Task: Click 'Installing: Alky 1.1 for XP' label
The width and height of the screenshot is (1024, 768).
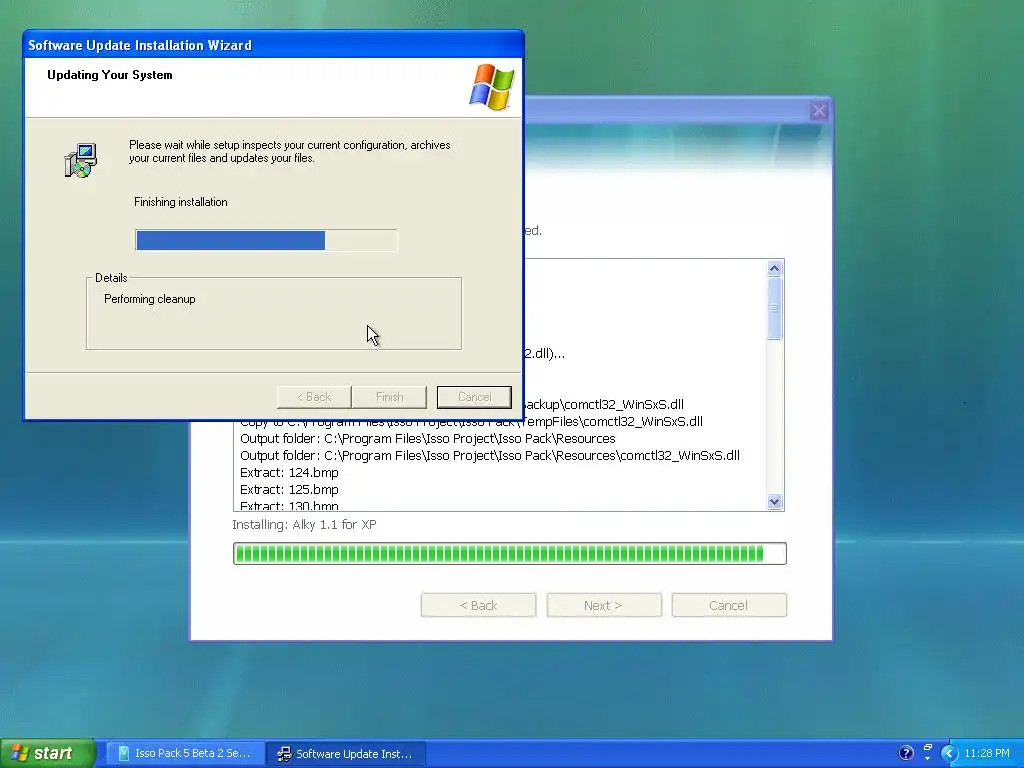Action: click(304, 524)
